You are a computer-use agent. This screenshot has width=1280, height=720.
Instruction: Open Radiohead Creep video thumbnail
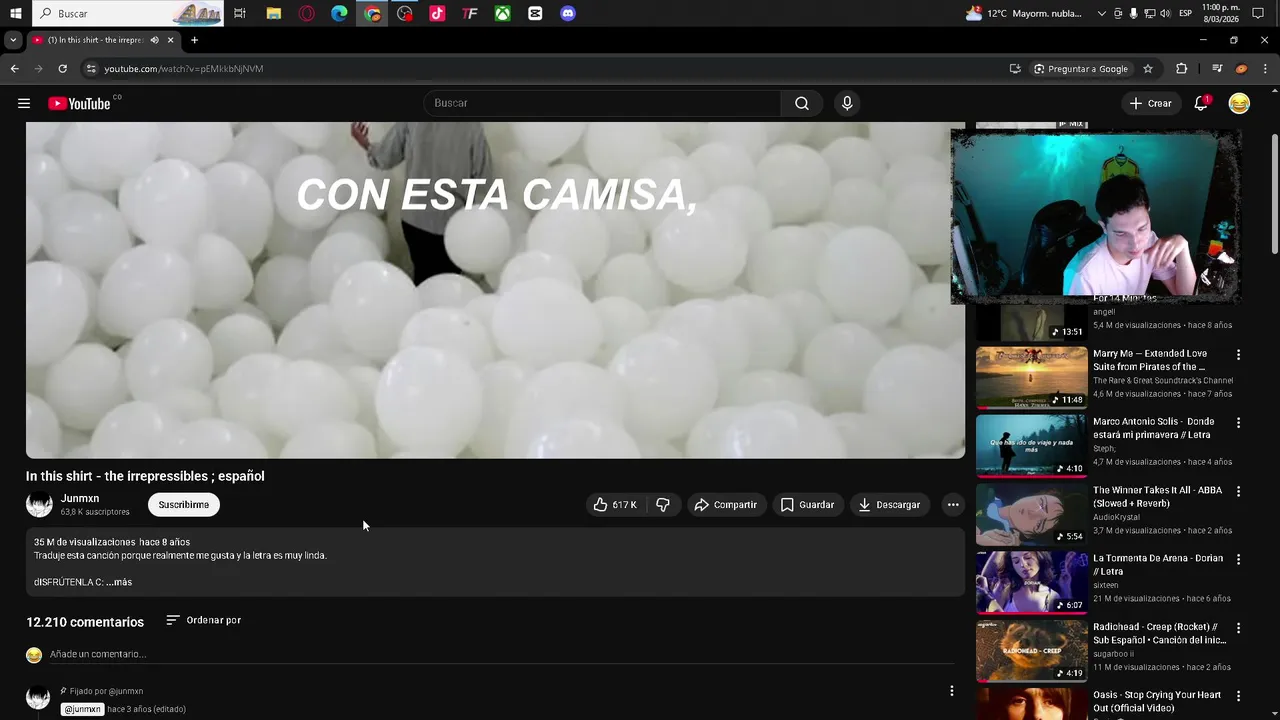pyautogui.click(x=1031, y=651)
